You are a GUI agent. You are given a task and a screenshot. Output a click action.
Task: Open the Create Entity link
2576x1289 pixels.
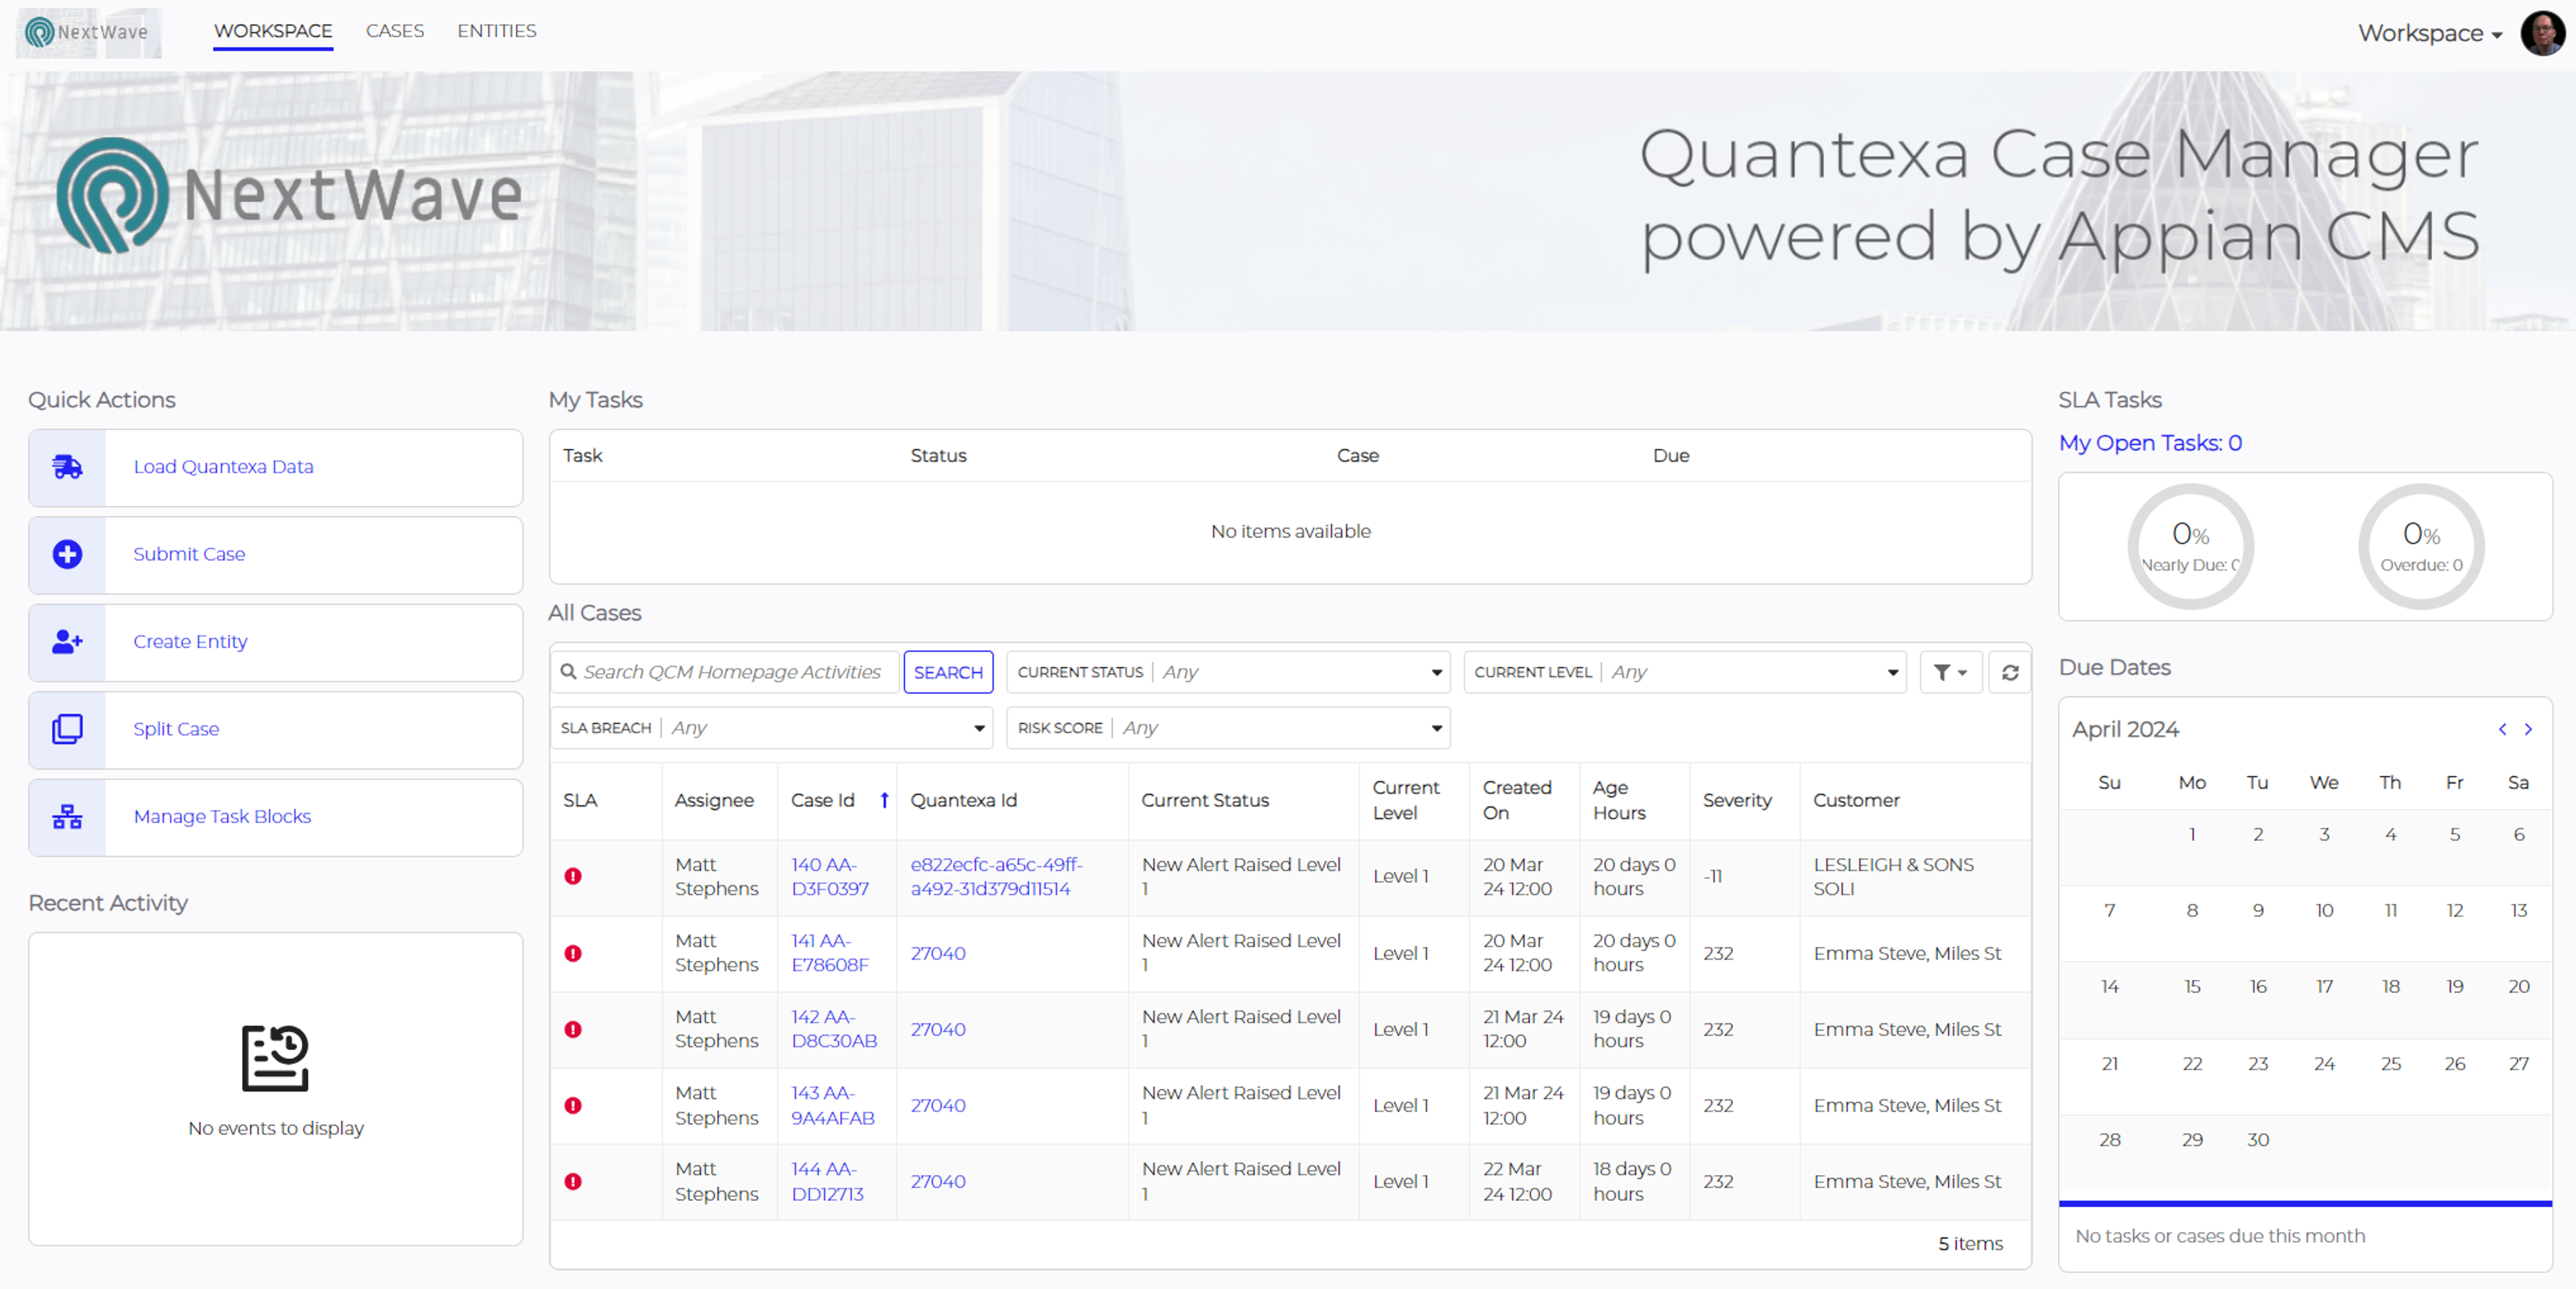(191, 642)
